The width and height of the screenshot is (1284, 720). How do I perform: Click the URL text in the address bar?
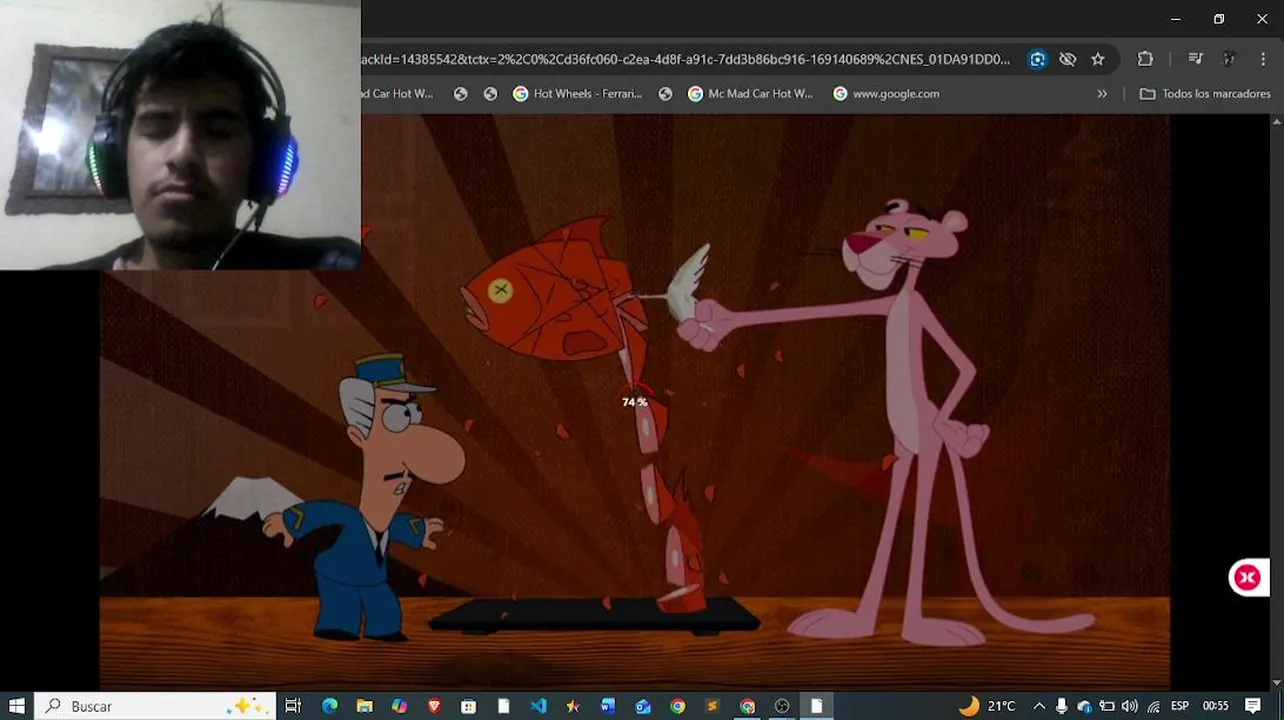pos(686,59)
